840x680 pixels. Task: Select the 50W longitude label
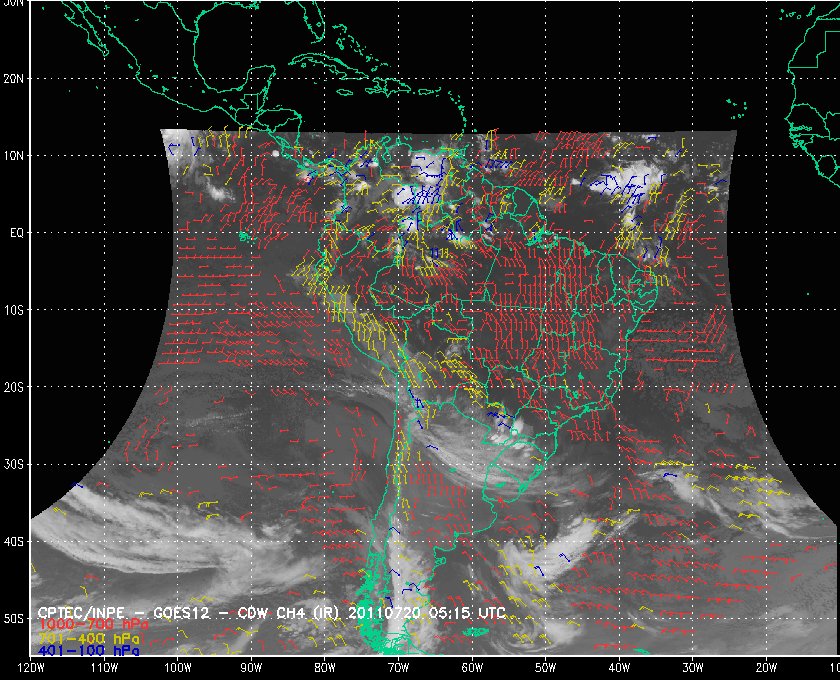[545, 668]
